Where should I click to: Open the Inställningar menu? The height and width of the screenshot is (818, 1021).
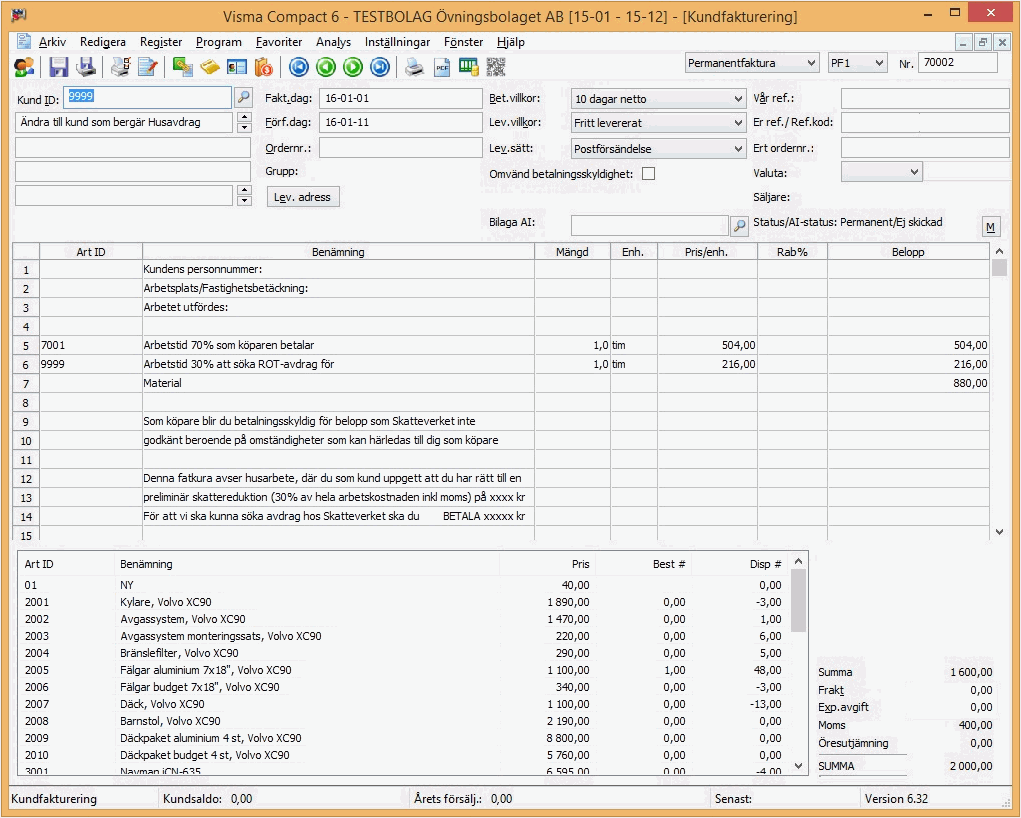(x=397, y=42)
